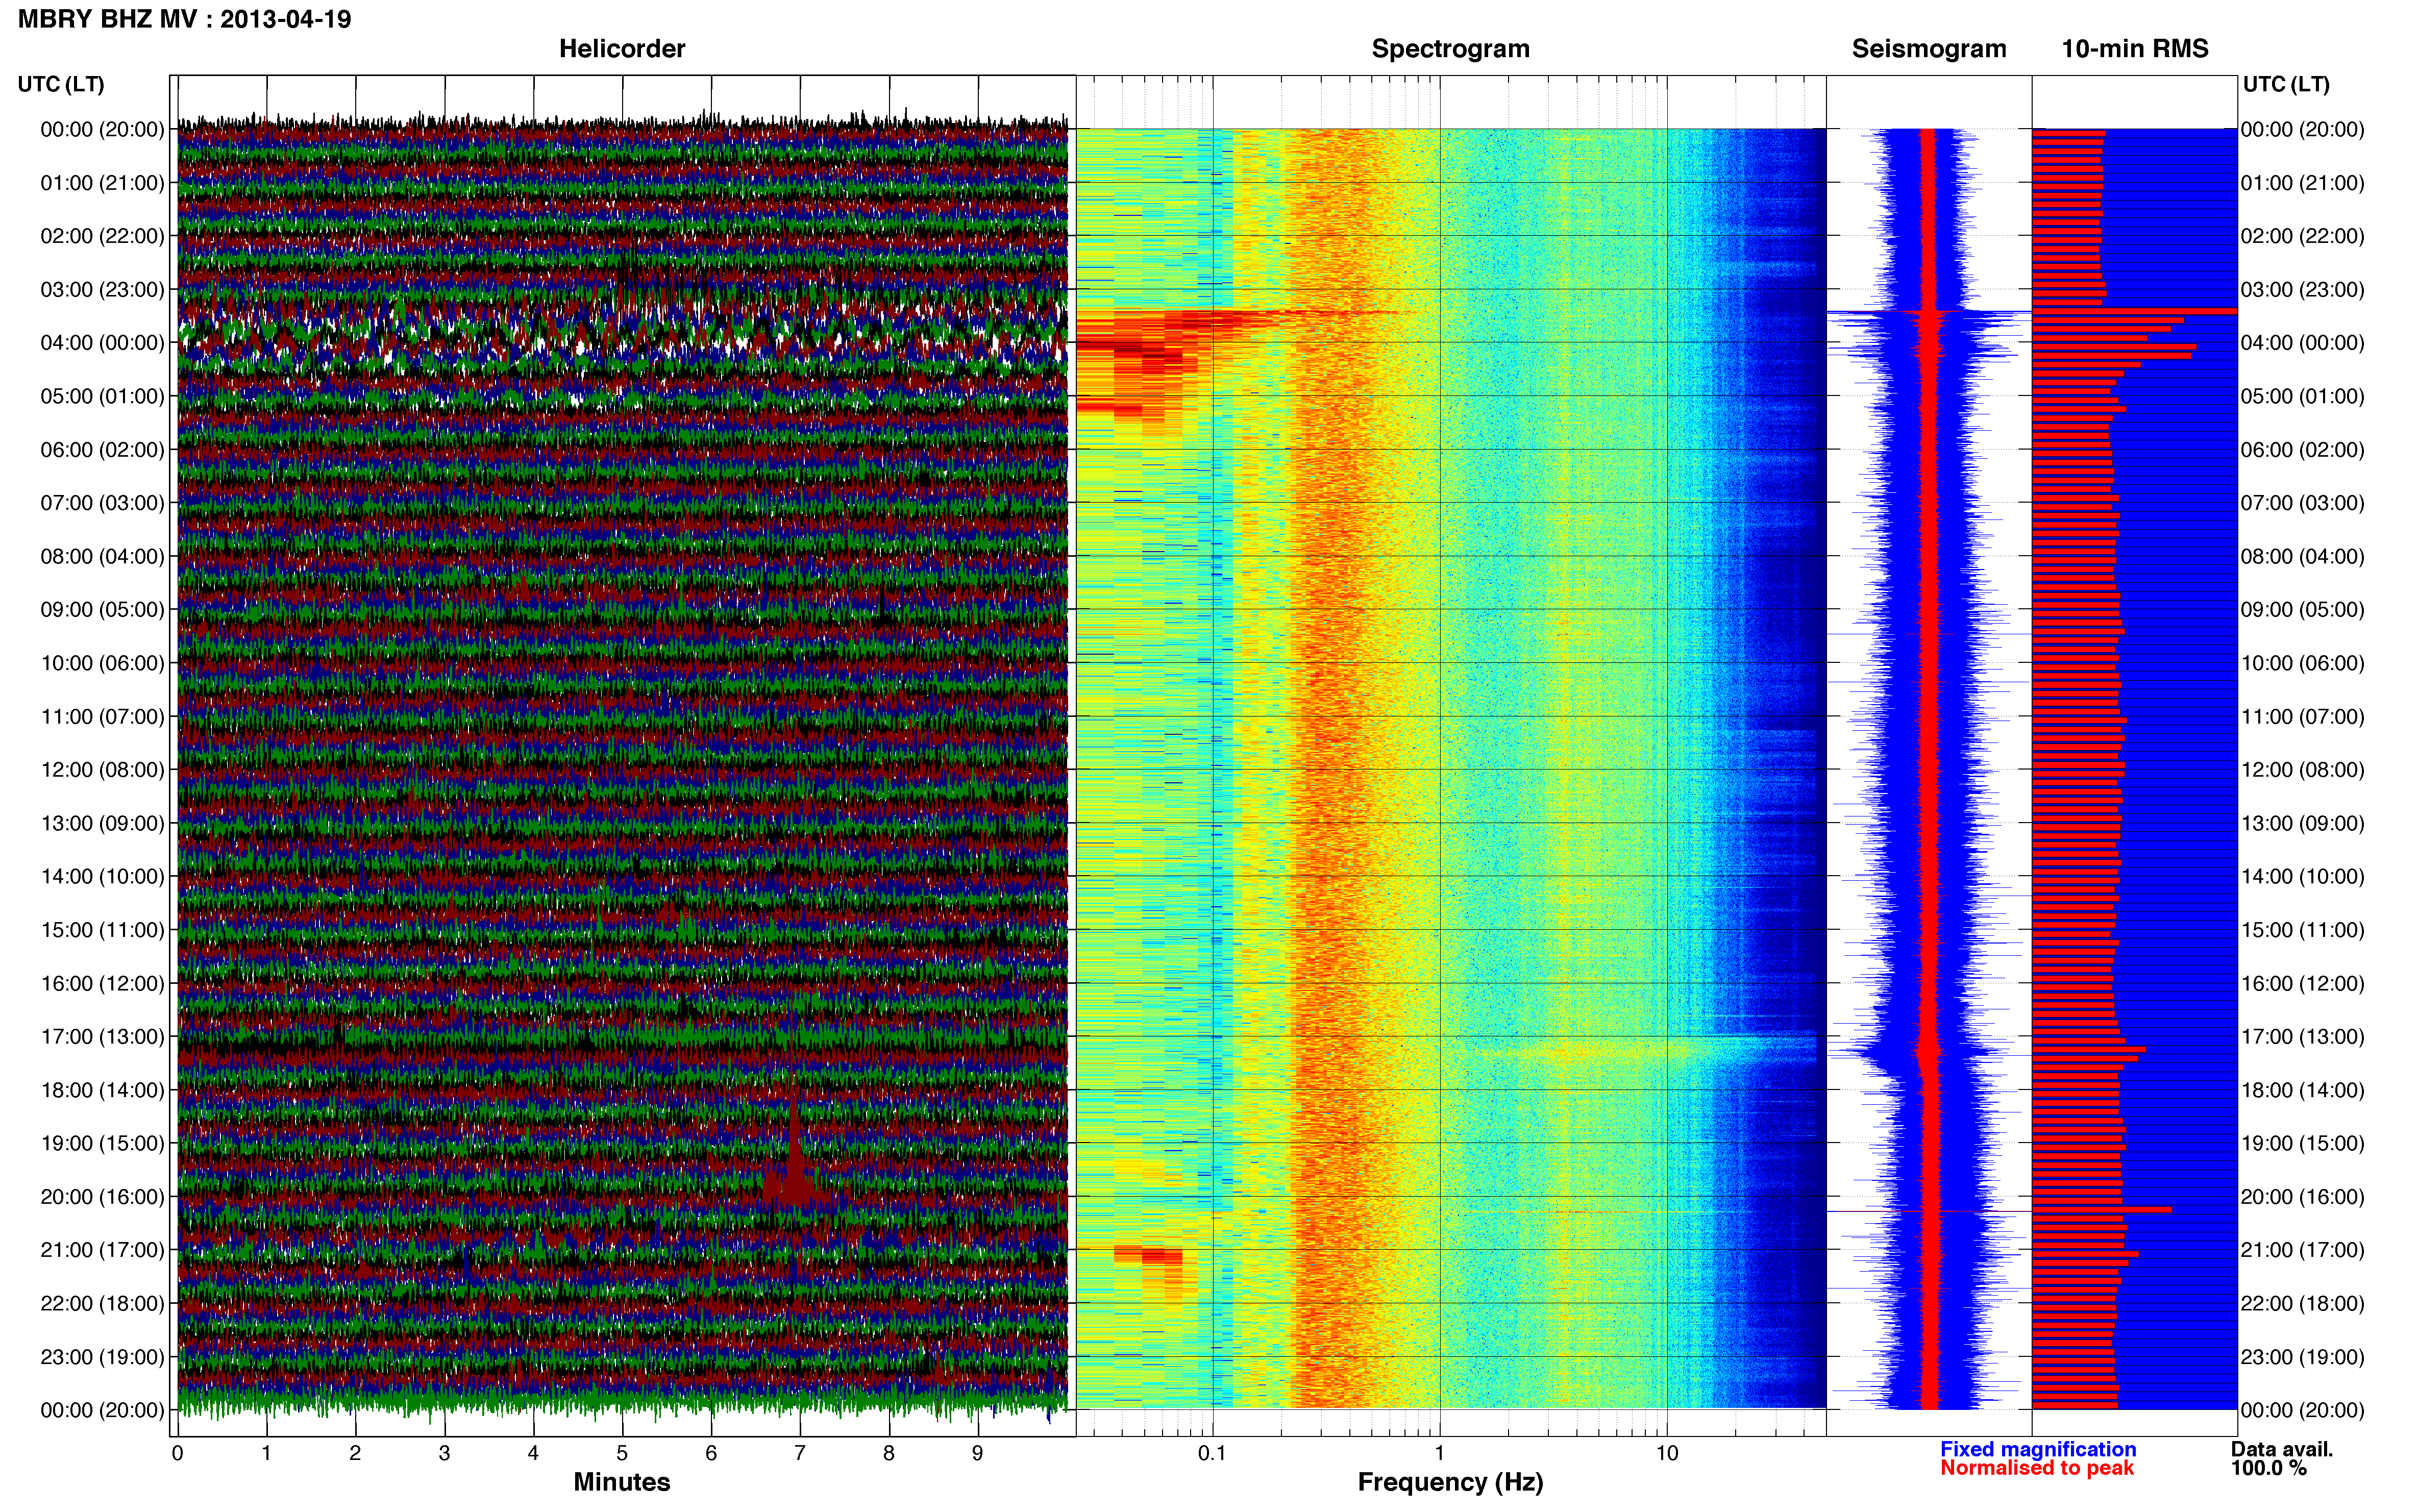This screenshot has width=2419, height=1512.
Task: Click the 'UTC (LT)' label above the RMS time axis
Action: click(2286, 84)
